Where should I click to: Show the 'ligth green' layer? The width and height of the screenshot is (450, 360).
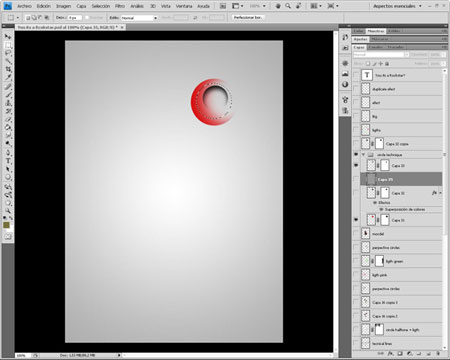[x=356, y=261]
